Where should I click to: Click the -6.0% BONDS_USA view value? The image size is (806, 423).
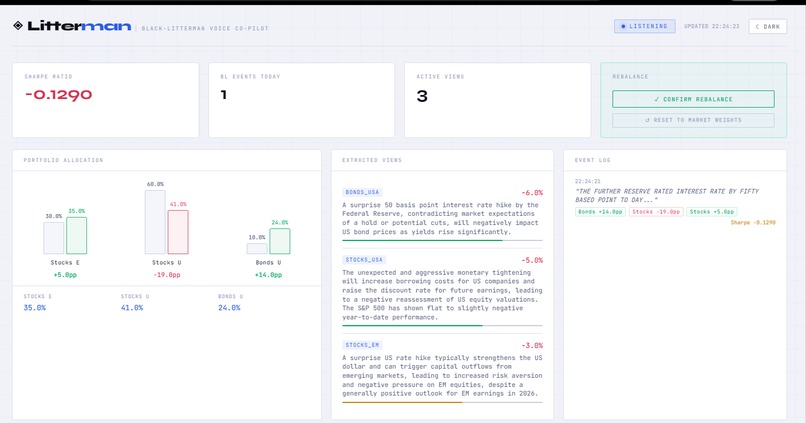tap(532, 193)
